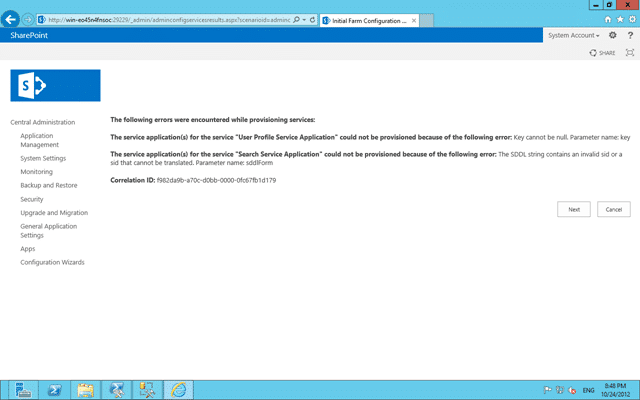Screen dimensions: 640x400
Task: Select the Correlation ID value text
Action: point(216,180)
